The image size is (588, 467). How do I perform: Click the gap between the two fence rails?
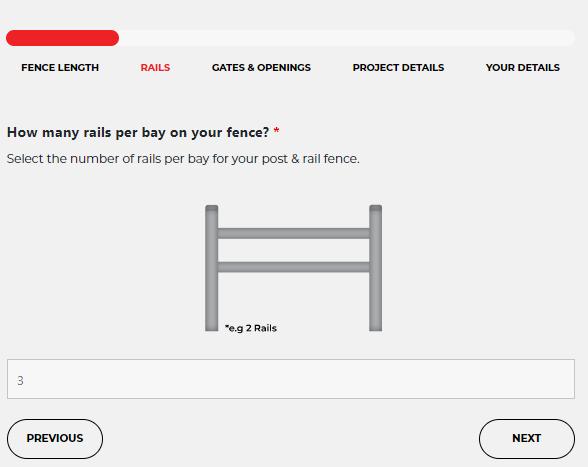(x=294, y=250)
